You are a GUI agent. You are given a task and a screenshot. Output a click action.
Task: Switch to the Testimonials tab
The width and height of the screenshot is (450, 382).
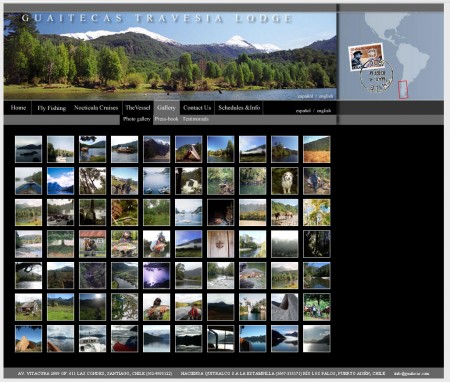(x=196, y=119)
